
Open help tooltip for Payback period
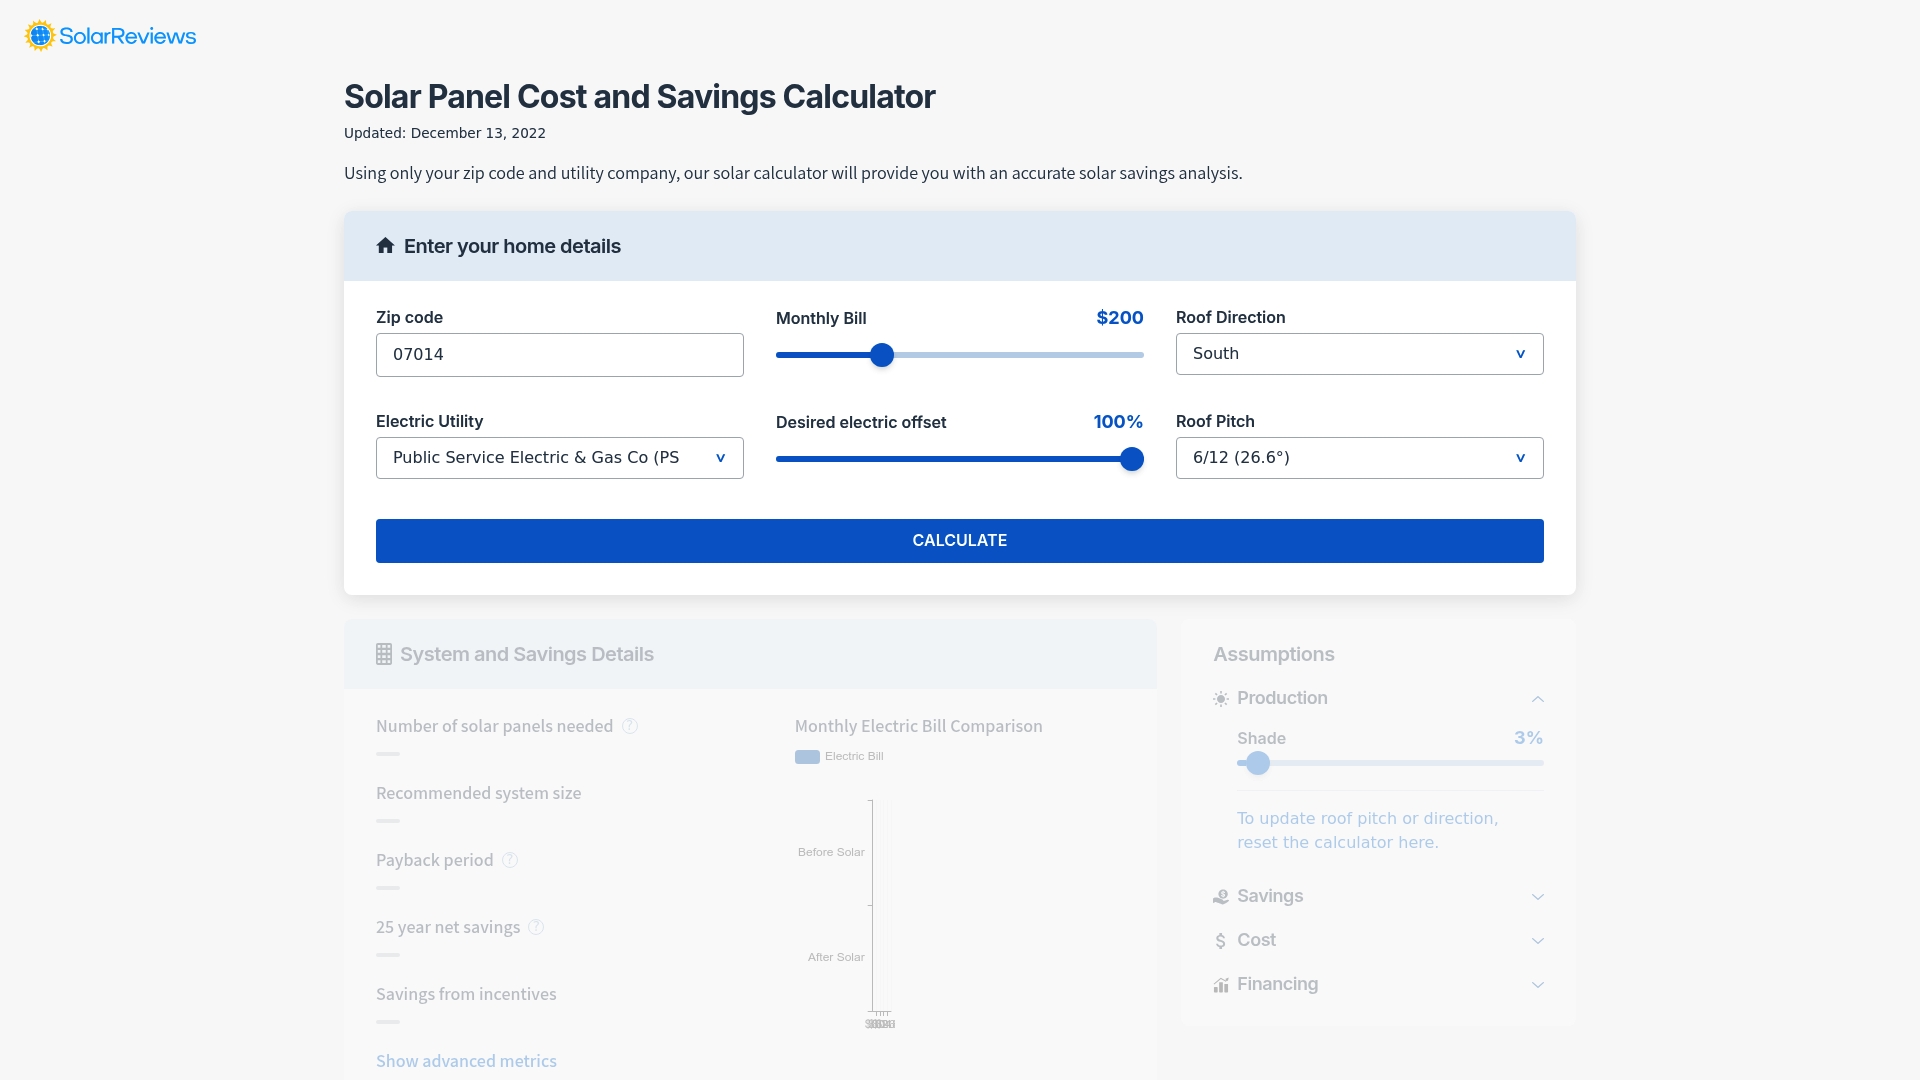tap(510, 860)
